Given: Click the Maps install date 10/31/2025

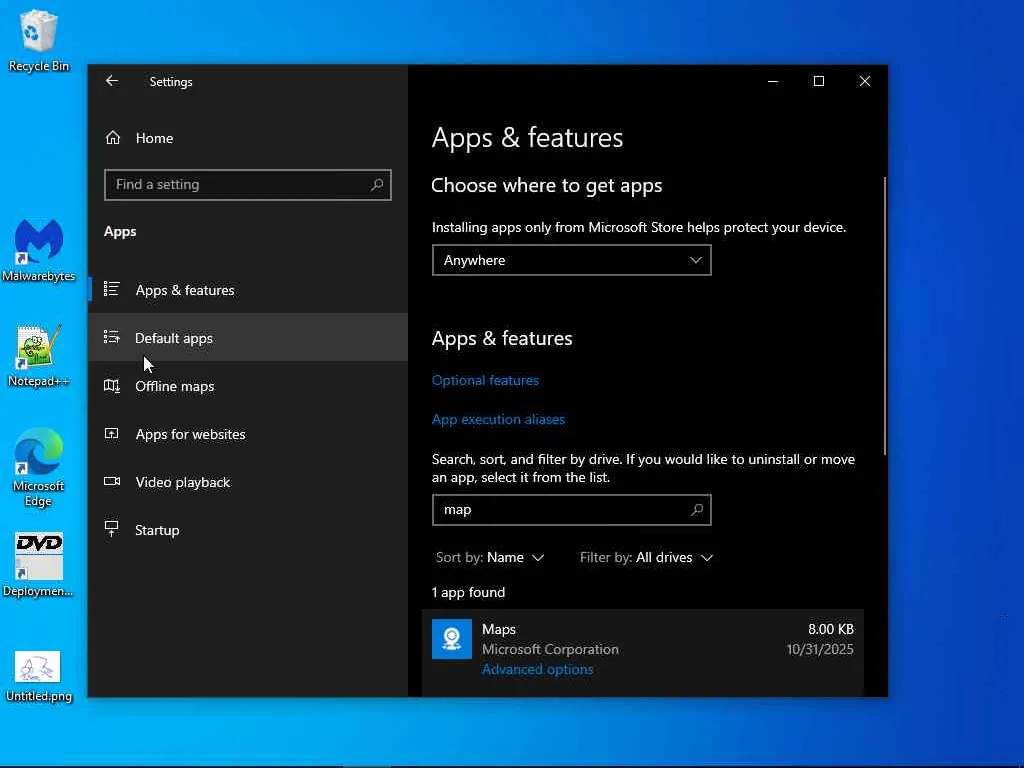Looking at the screenshot, I should click(820, 649).
